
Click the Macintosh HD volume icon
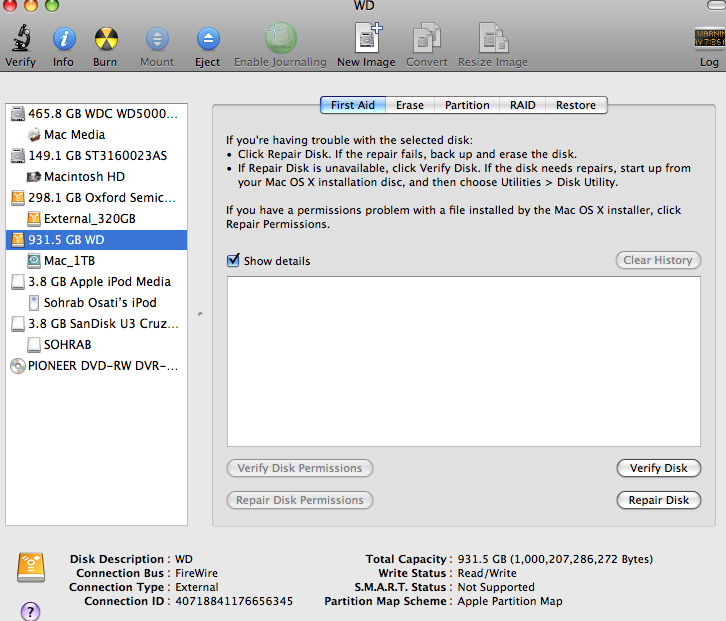[x=34, y=176]
